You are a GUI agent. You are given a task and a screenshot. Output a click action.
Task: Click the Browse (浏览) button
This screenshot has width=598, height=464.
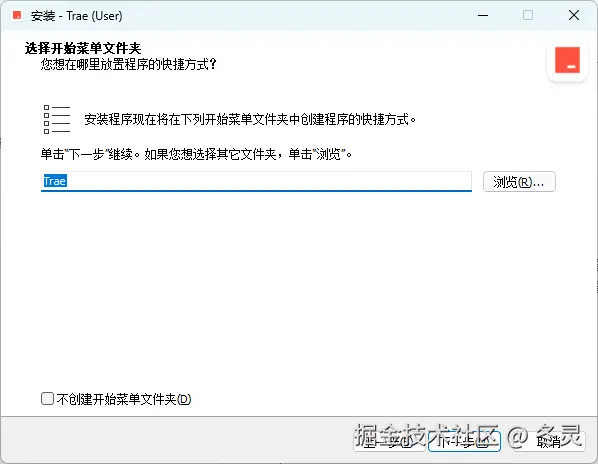[519, 182]
